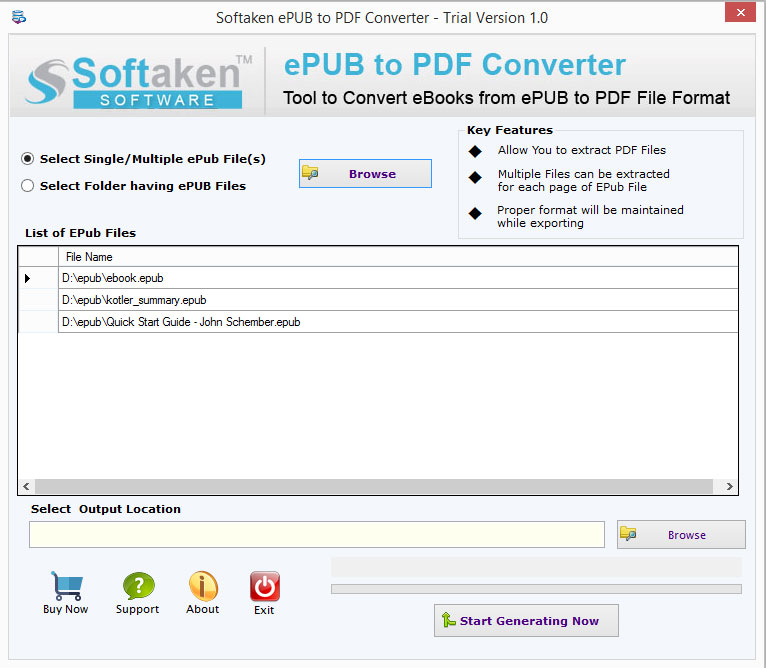Click the horizontal scrollbar left arrow
This screenshot has width=766, height=668.
27,487
